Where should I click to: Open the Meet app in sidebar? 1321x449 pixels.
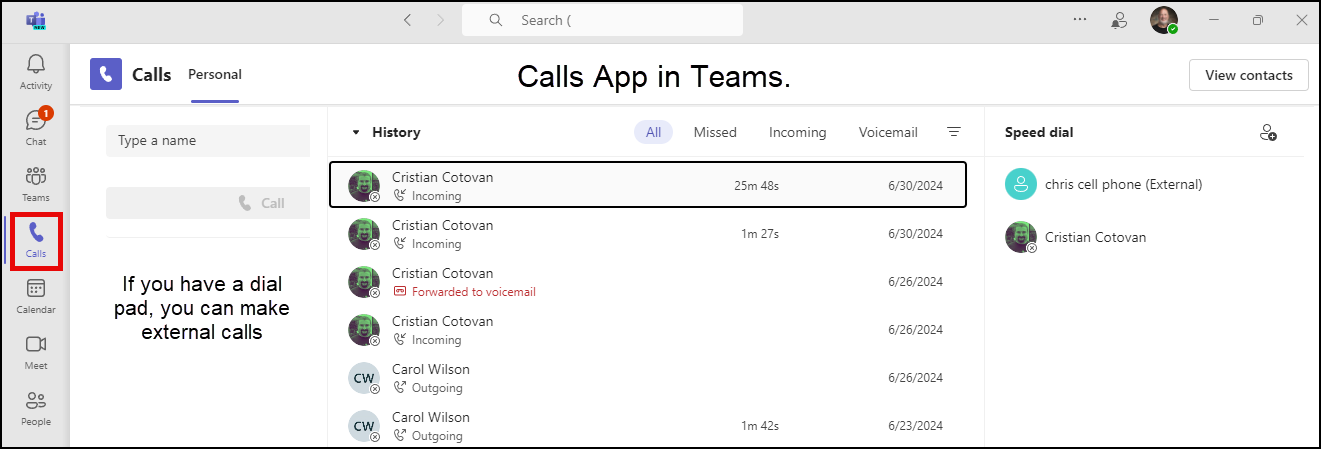click(x=36, y=352)
